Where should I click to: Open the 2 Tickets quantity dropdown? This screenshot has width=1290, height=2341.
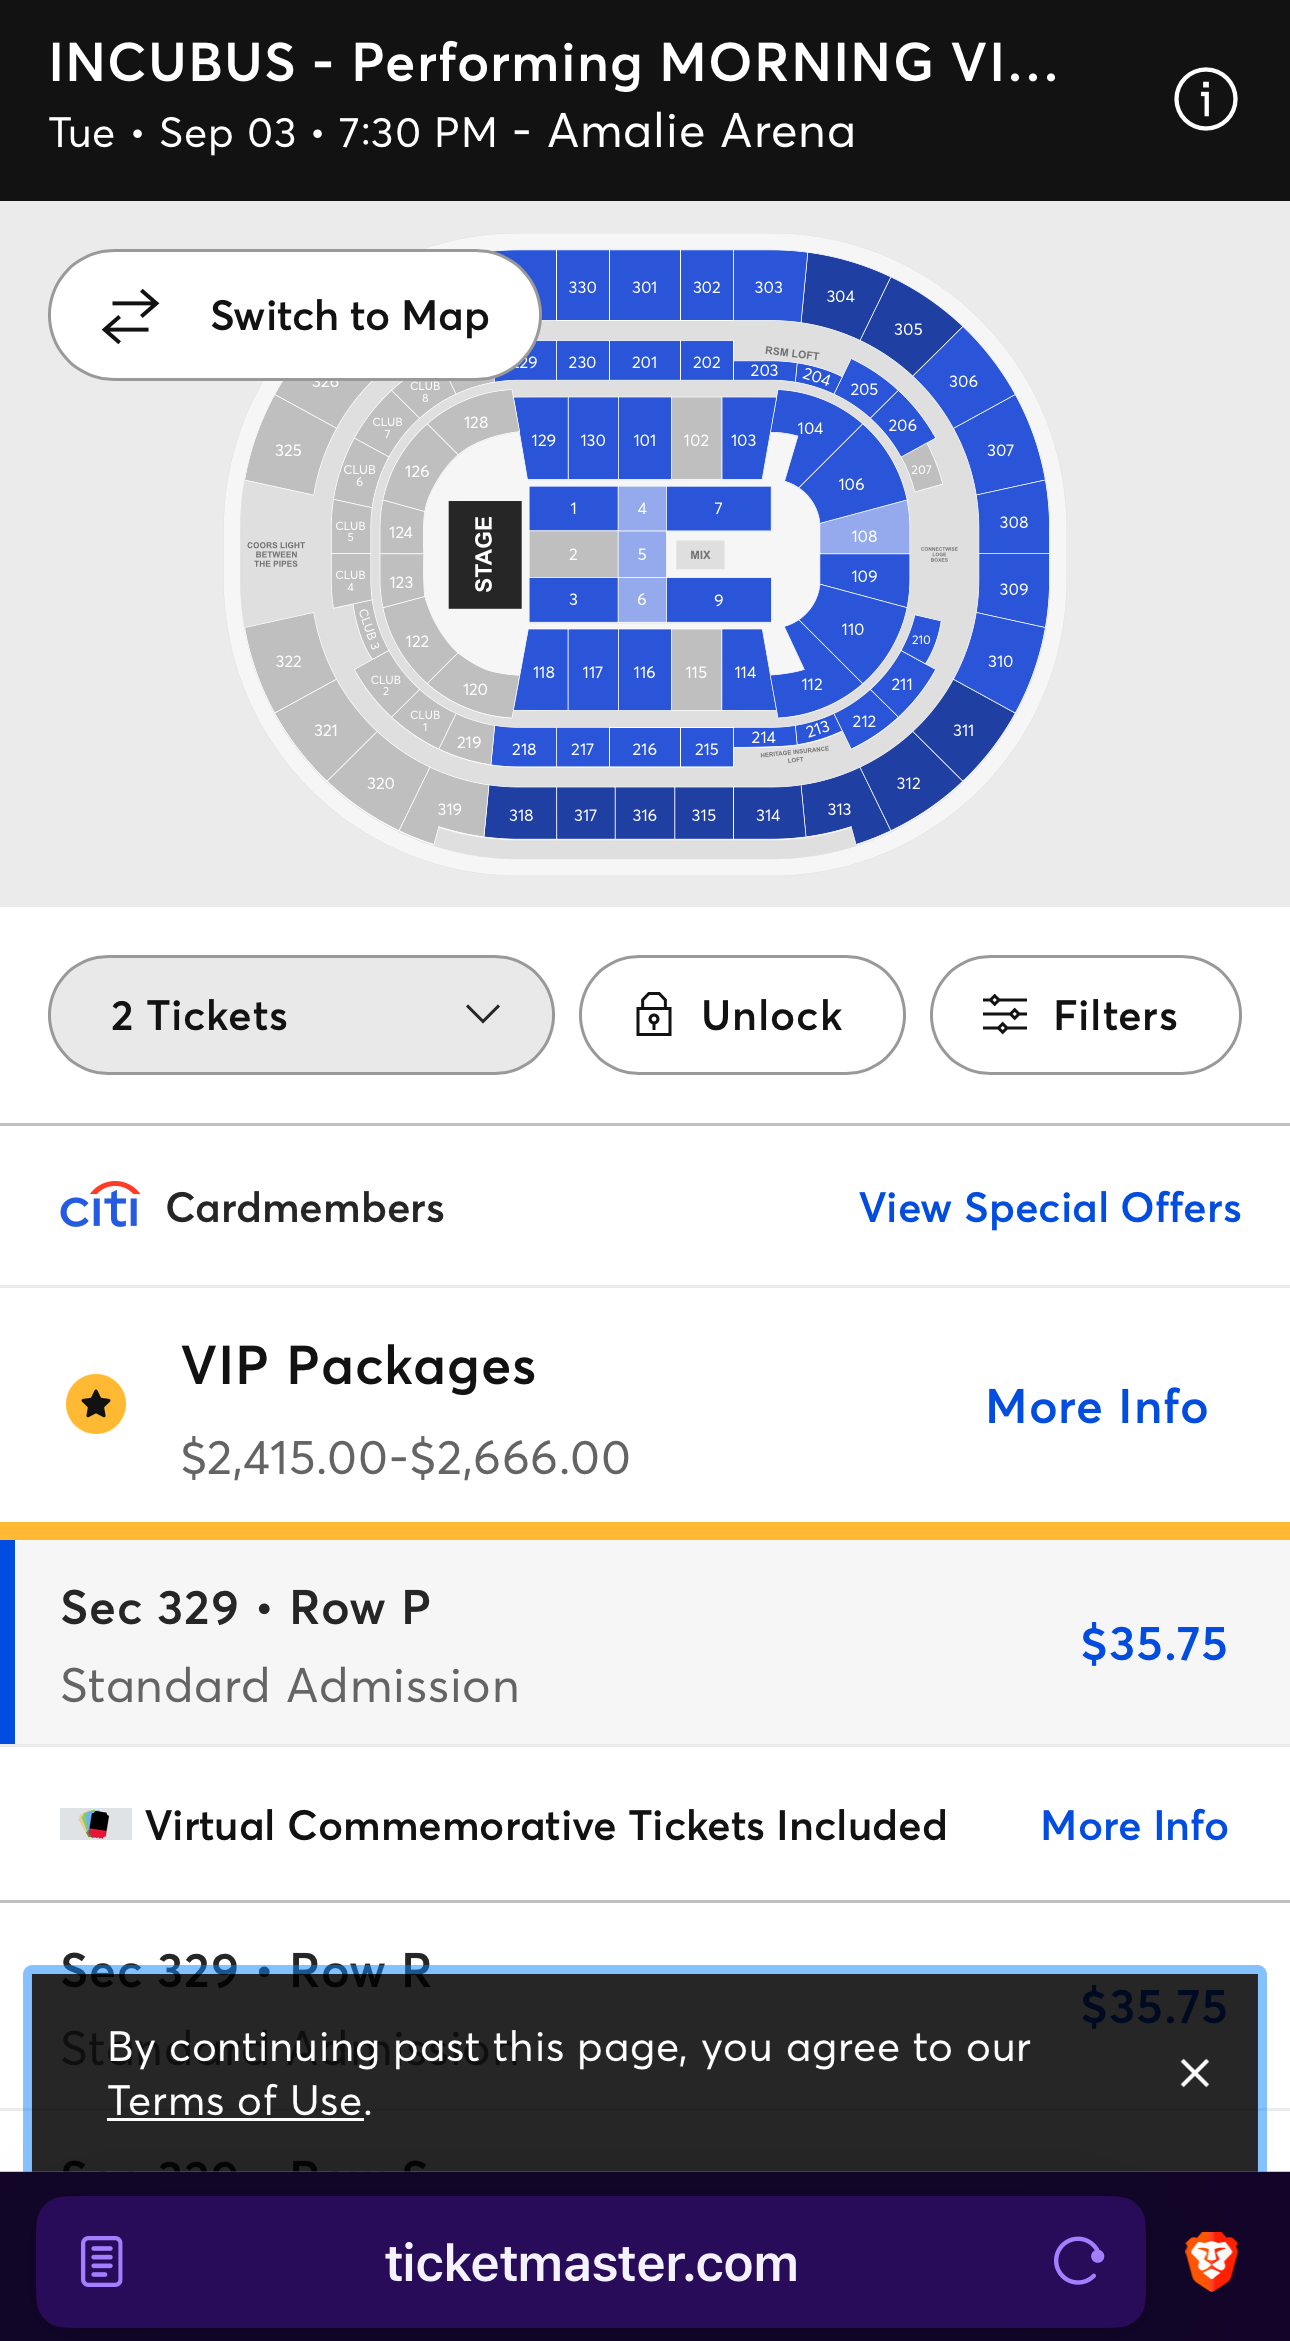(x=301, y=1015)
